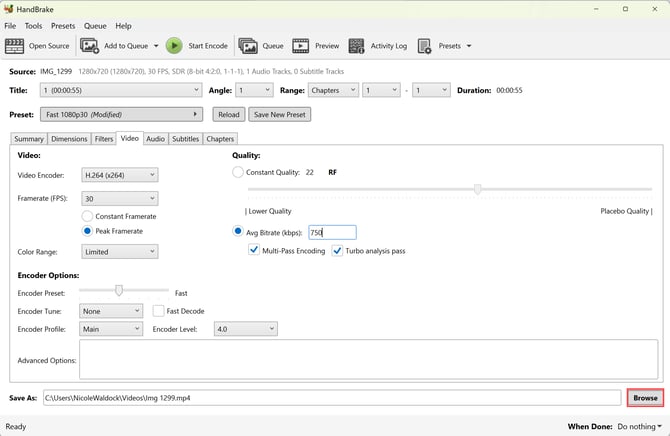670x436 pixels.
Task: Open the Encoder Tune dropdown
Action: [x=111, y=311]
